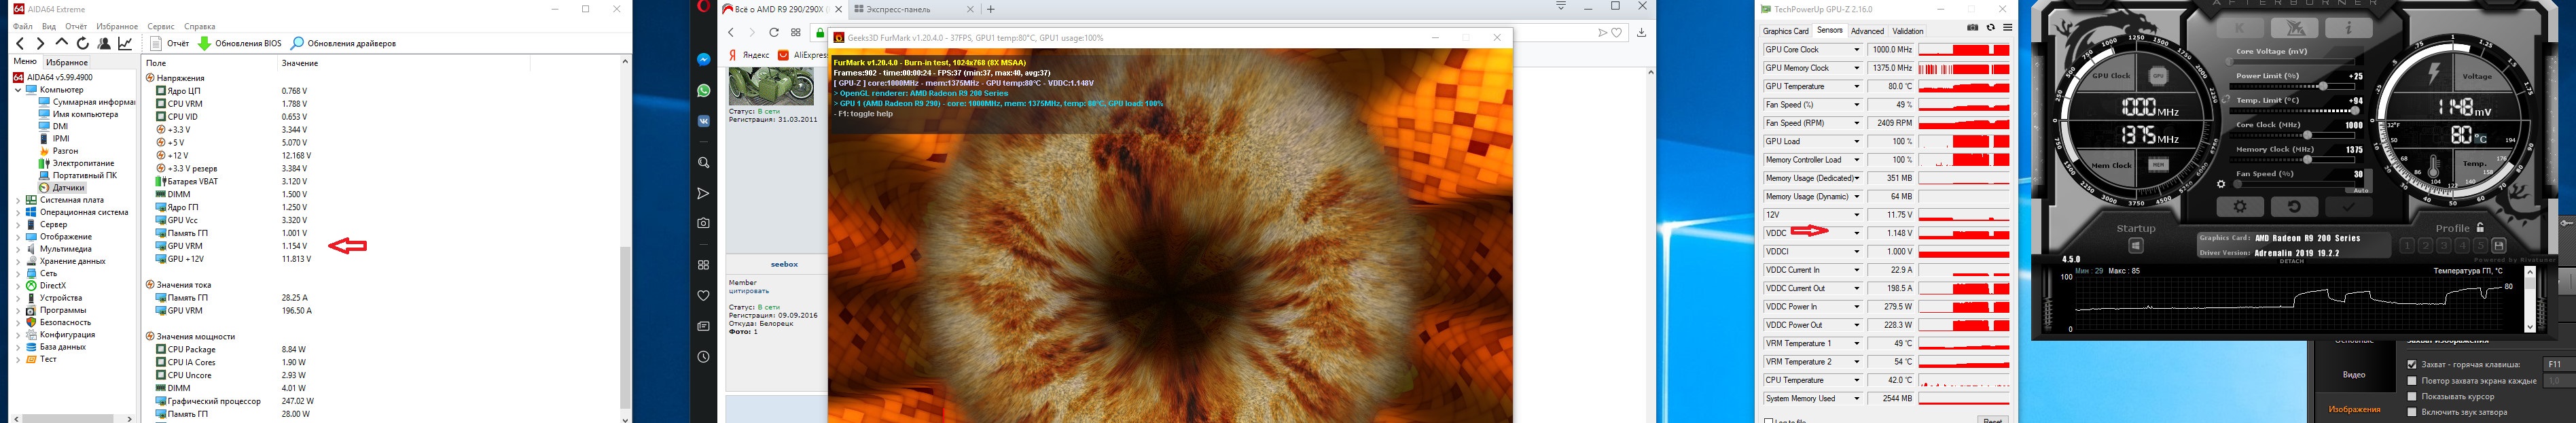Open the Сервис menu in AIDA64
This screenshot has width=2576, height=423.
[160, 27]
